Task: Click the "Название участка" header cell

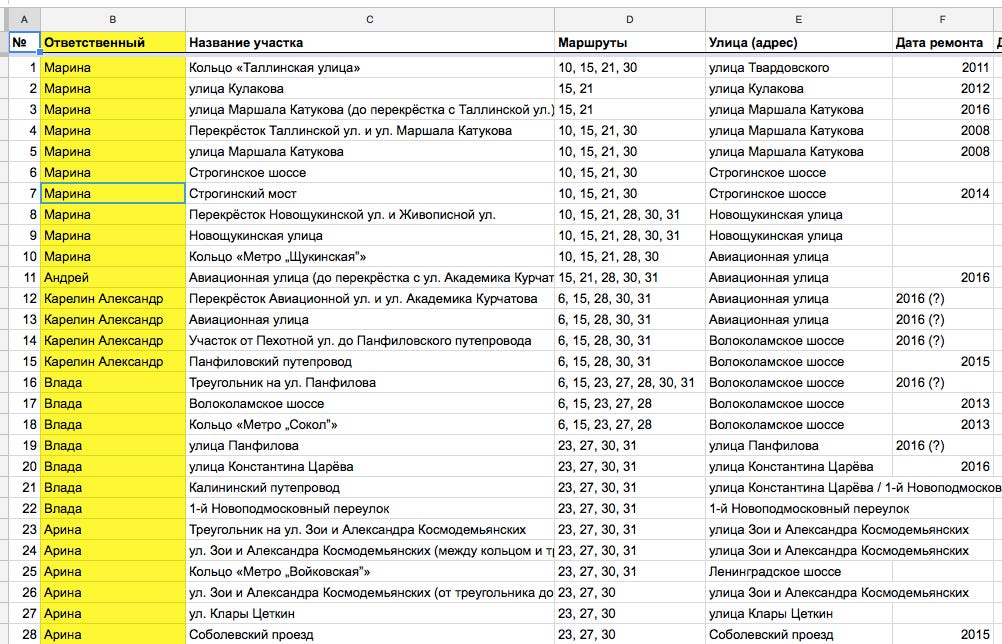Action: [369, 43]
